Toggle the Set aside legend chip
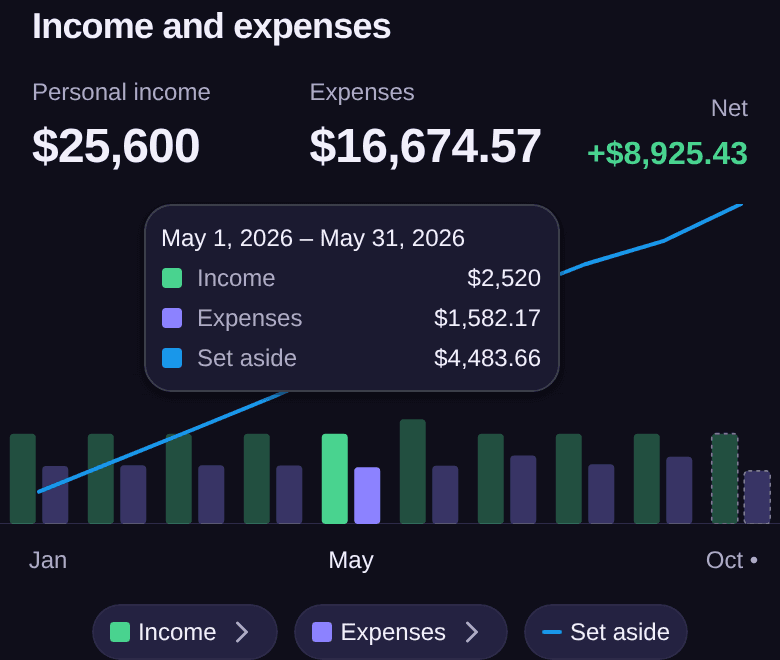 pos(605,632)
